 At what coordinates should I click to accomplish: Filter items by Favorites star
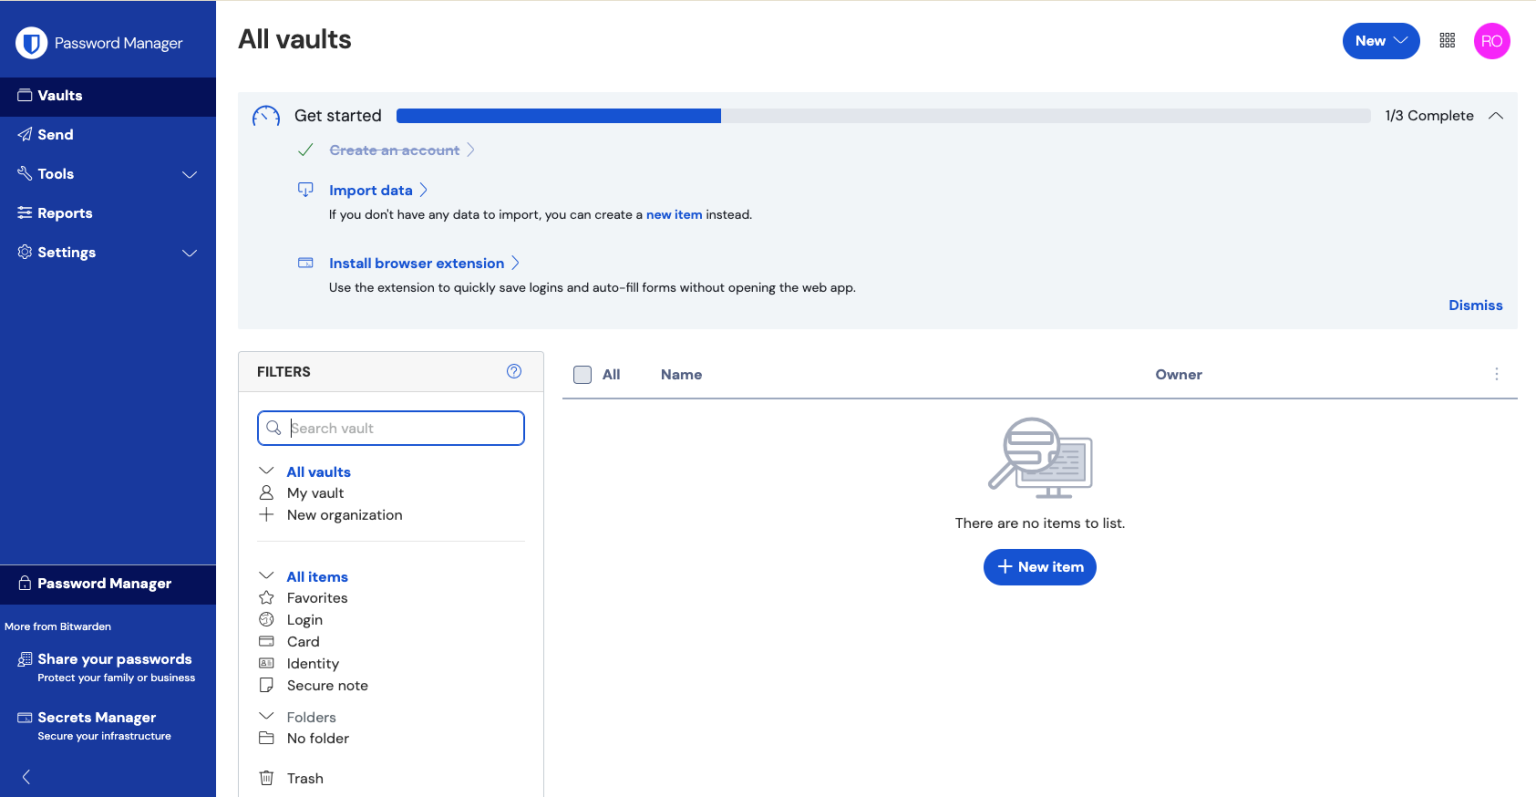(316, 598)
